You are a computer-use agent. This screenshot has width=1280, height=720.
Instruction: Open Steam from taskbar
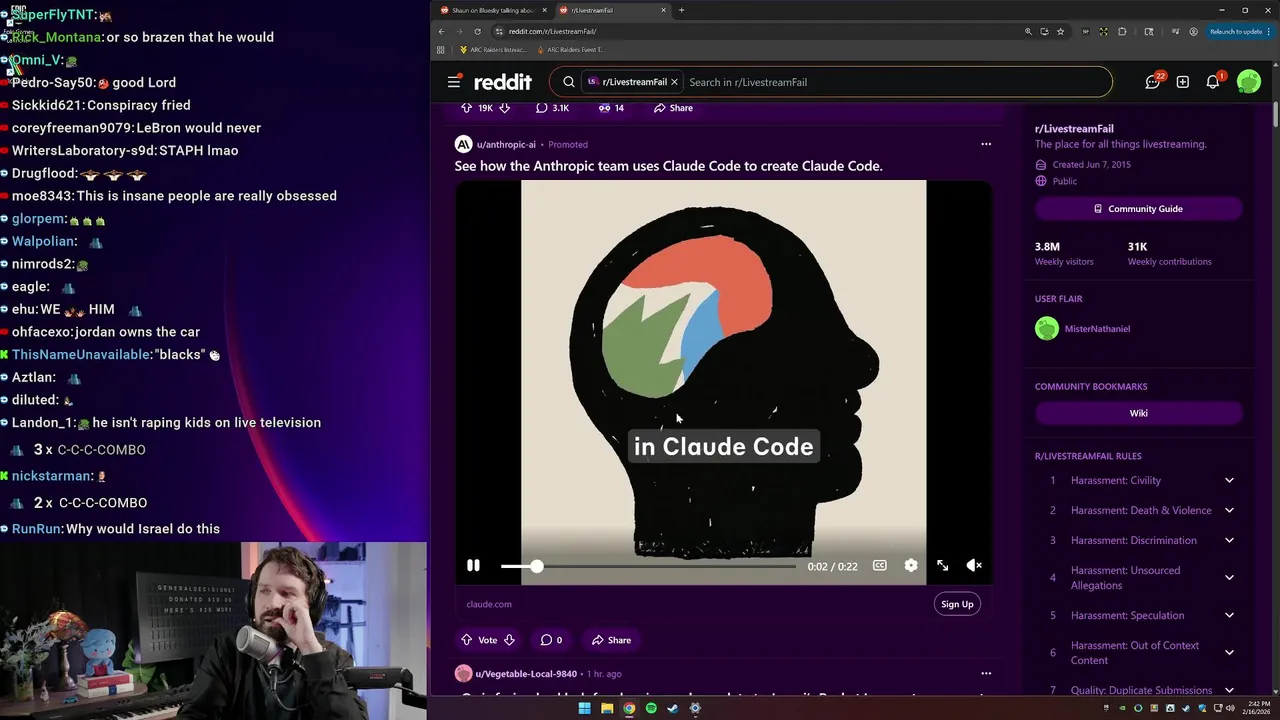[673, 708]
